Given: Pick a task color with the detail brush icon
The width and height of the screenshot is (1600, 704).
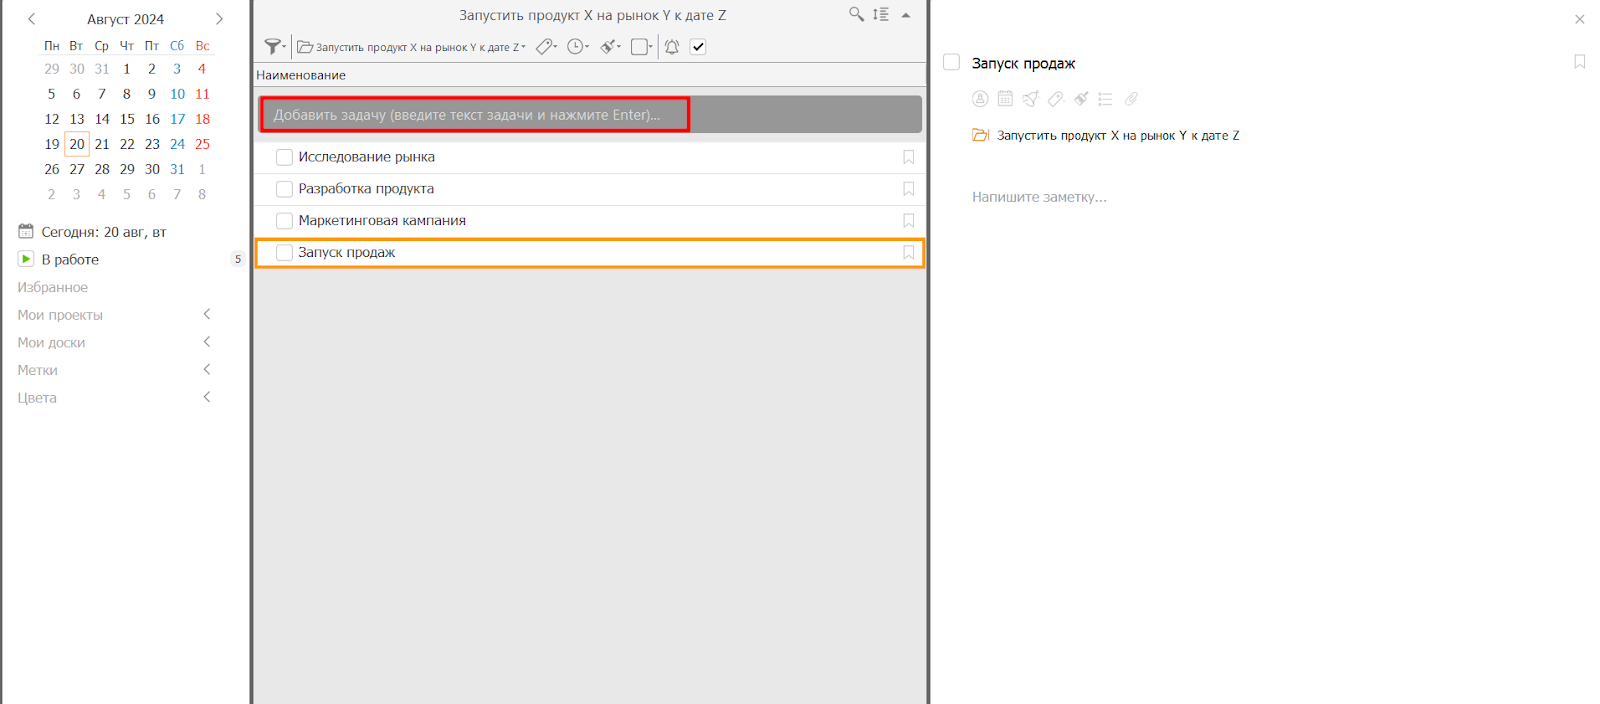Looking at the screenshot, I should point(1080,99).
